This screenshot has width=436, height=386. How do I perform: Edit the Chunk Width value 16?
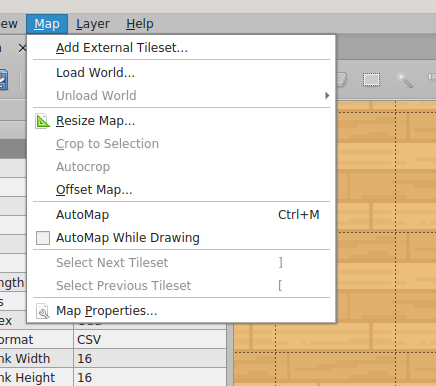click(x=150, y=359)
